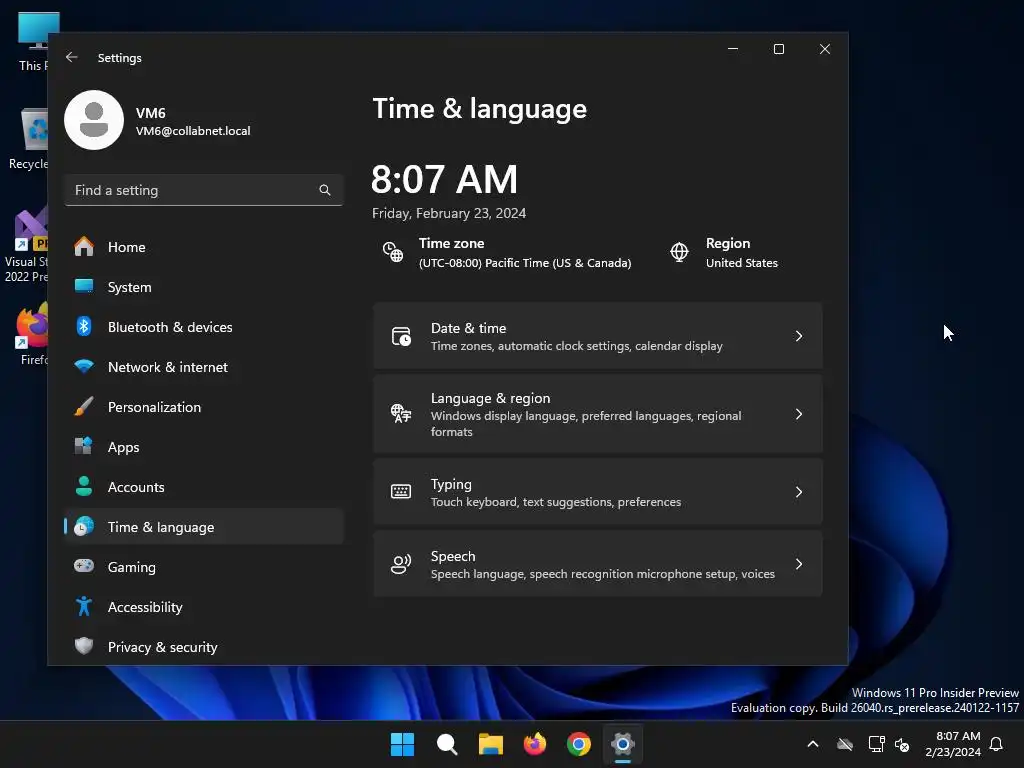
Task: Open Date & time settings card
Action: coord(598,336)
